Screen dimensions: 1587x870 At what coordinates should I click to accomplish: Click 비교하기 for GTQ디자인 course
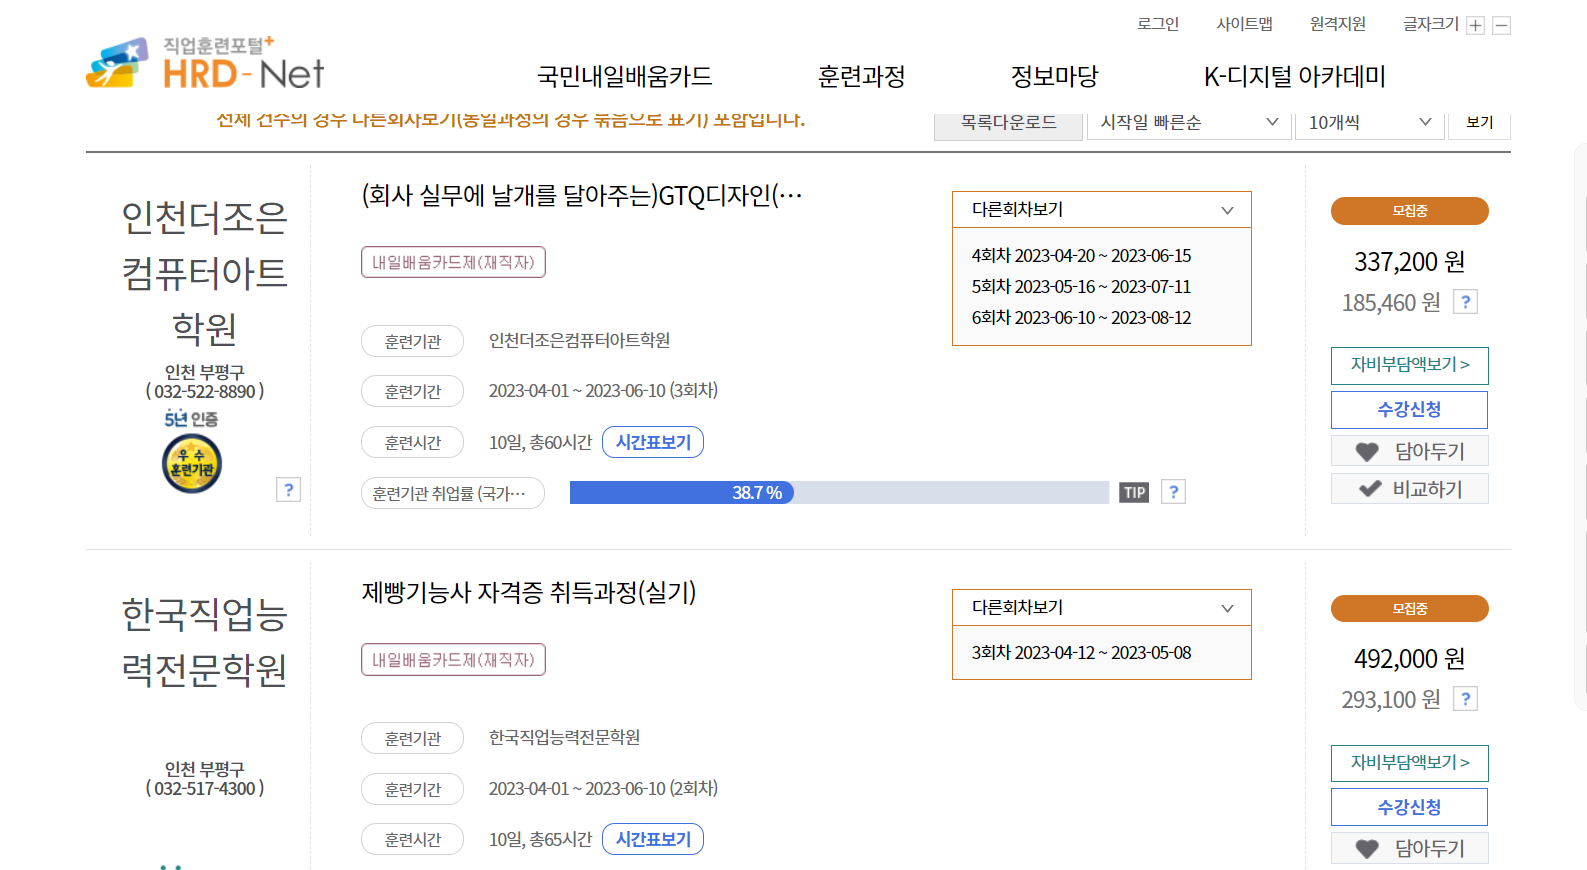pos(1409,489)
